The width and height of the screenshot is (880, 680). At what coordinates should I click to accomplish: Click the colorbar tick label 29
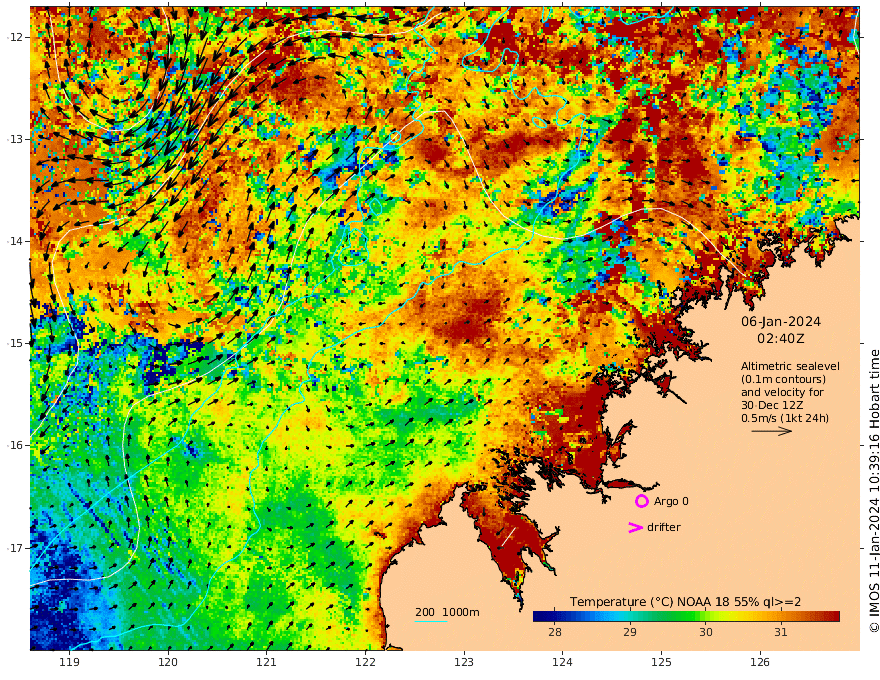tap(630, 632)
